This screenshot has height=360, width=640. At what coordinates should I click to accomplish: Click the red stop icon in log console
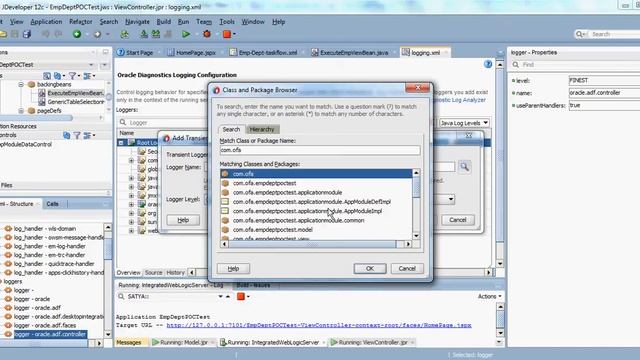click(241, 296)
